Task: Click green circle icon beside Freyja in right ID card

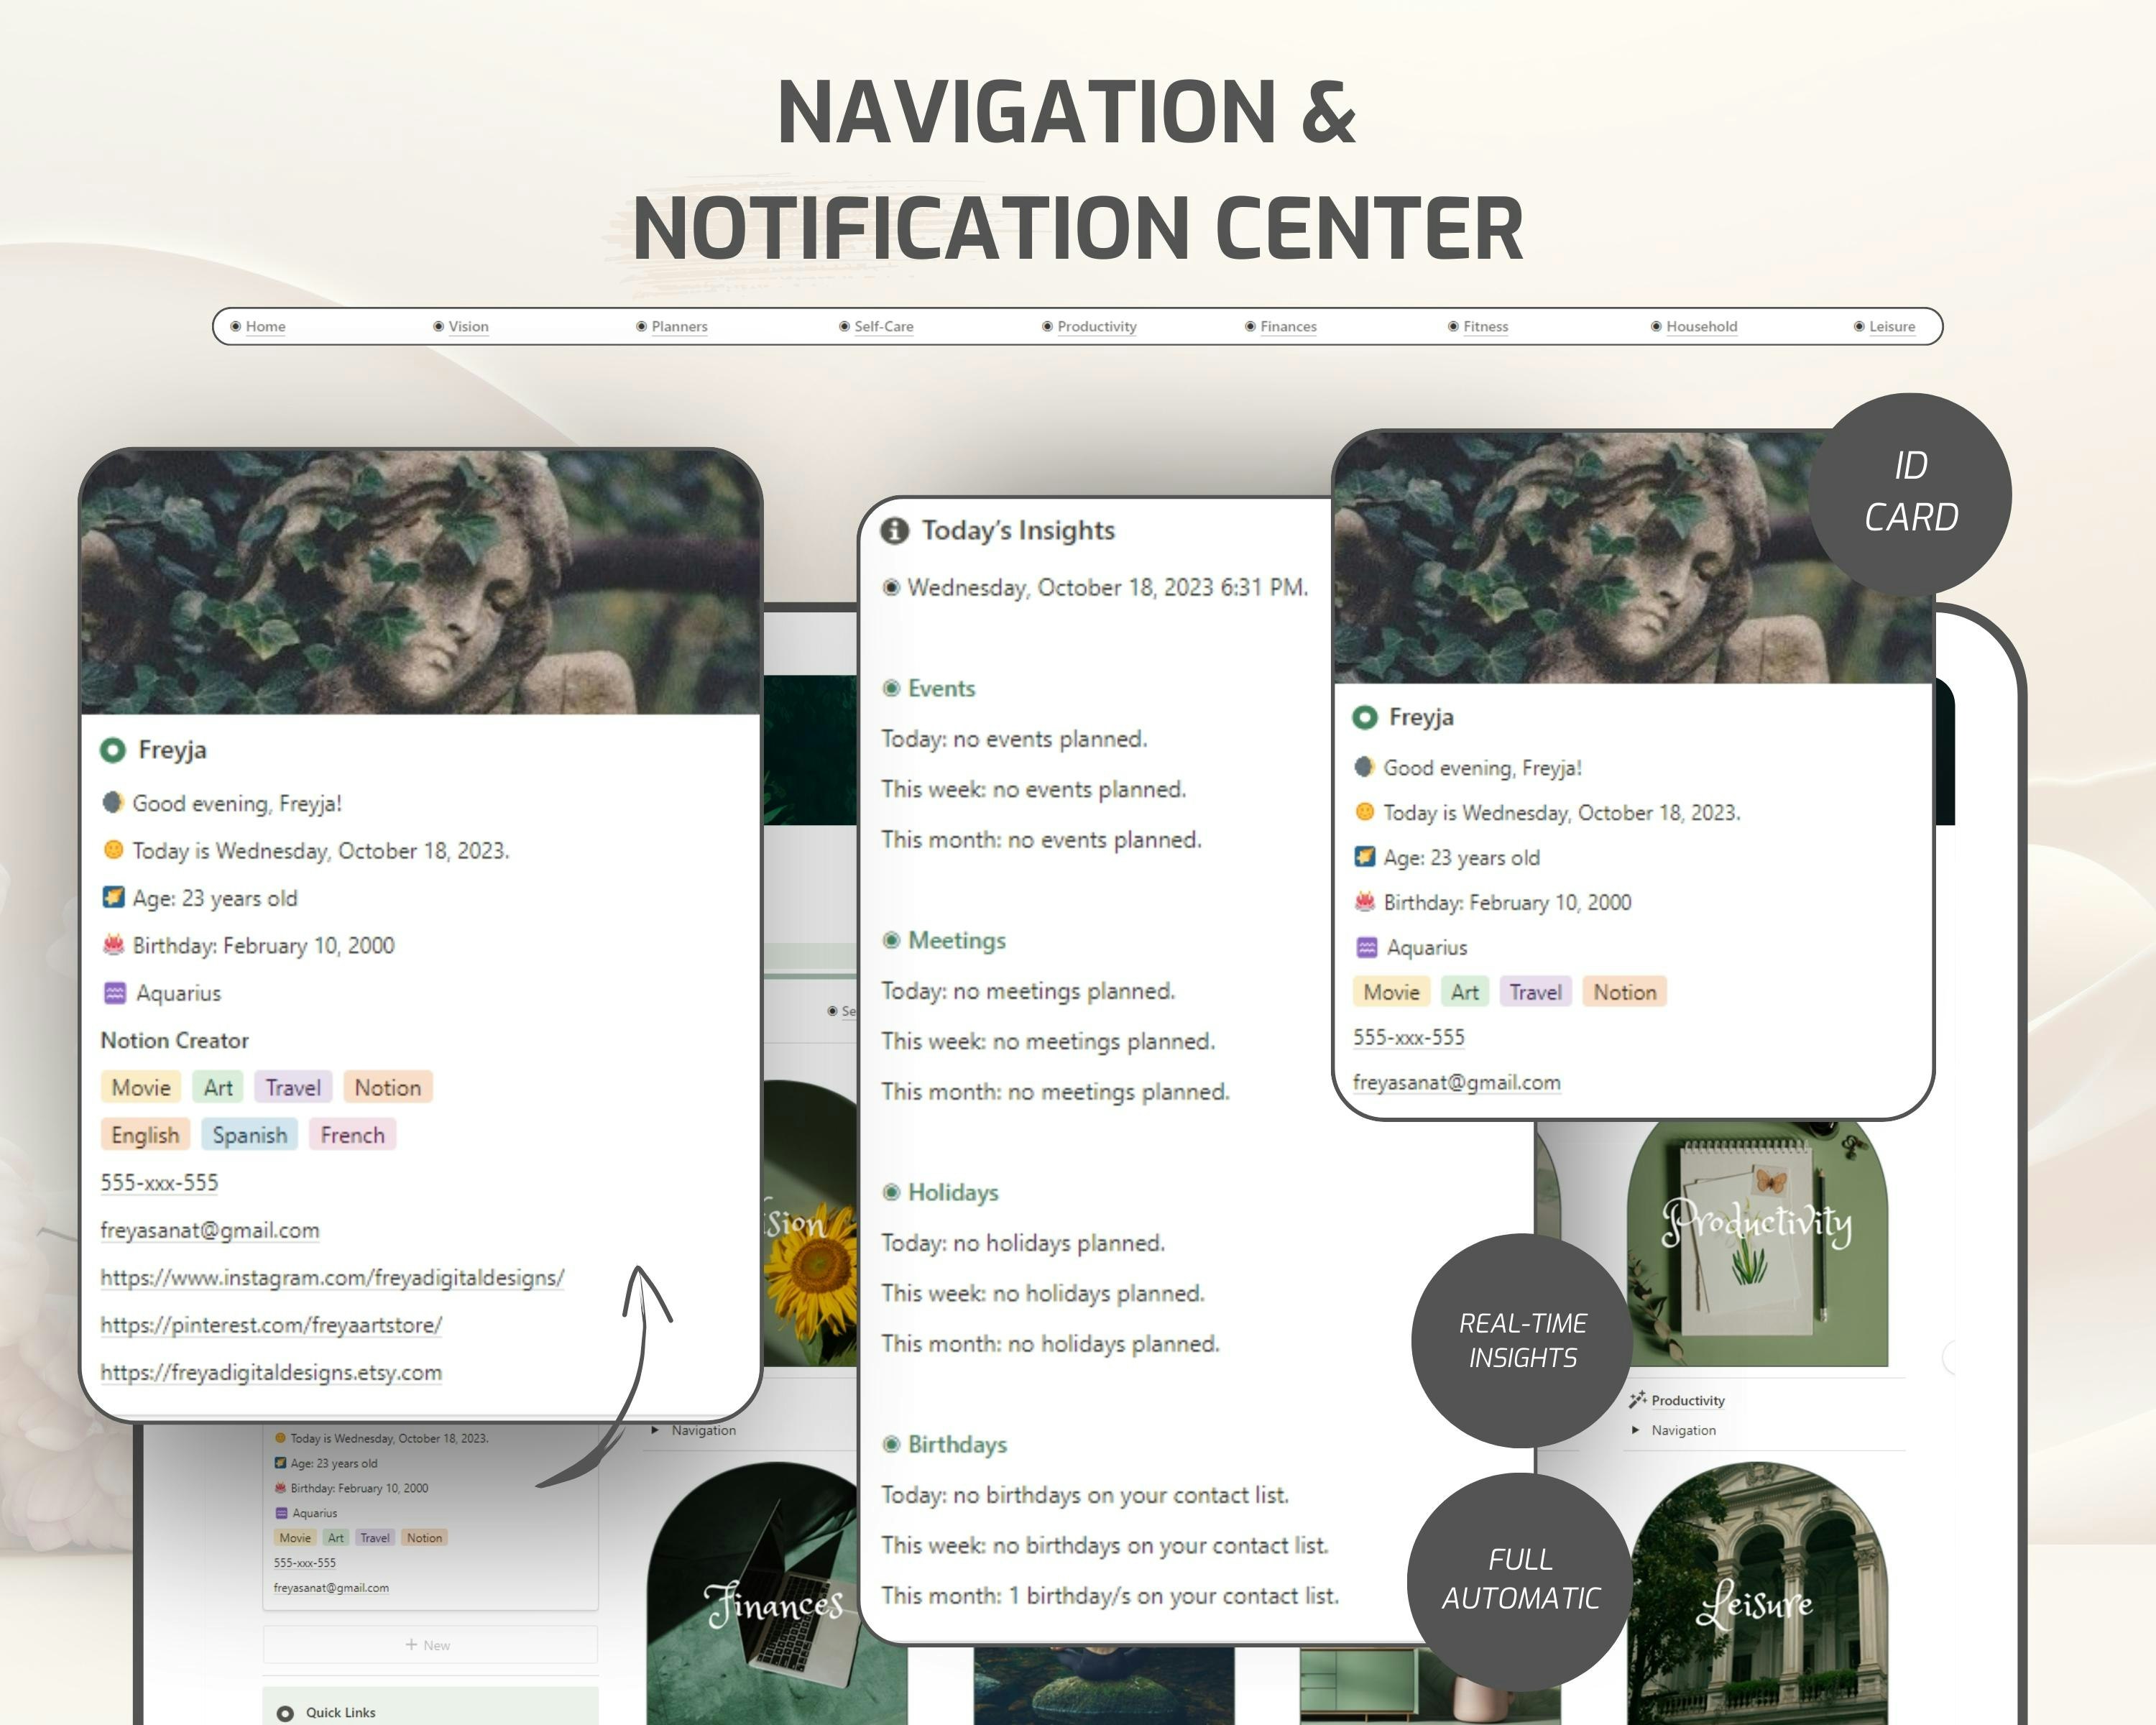Action: (1365, 717)
